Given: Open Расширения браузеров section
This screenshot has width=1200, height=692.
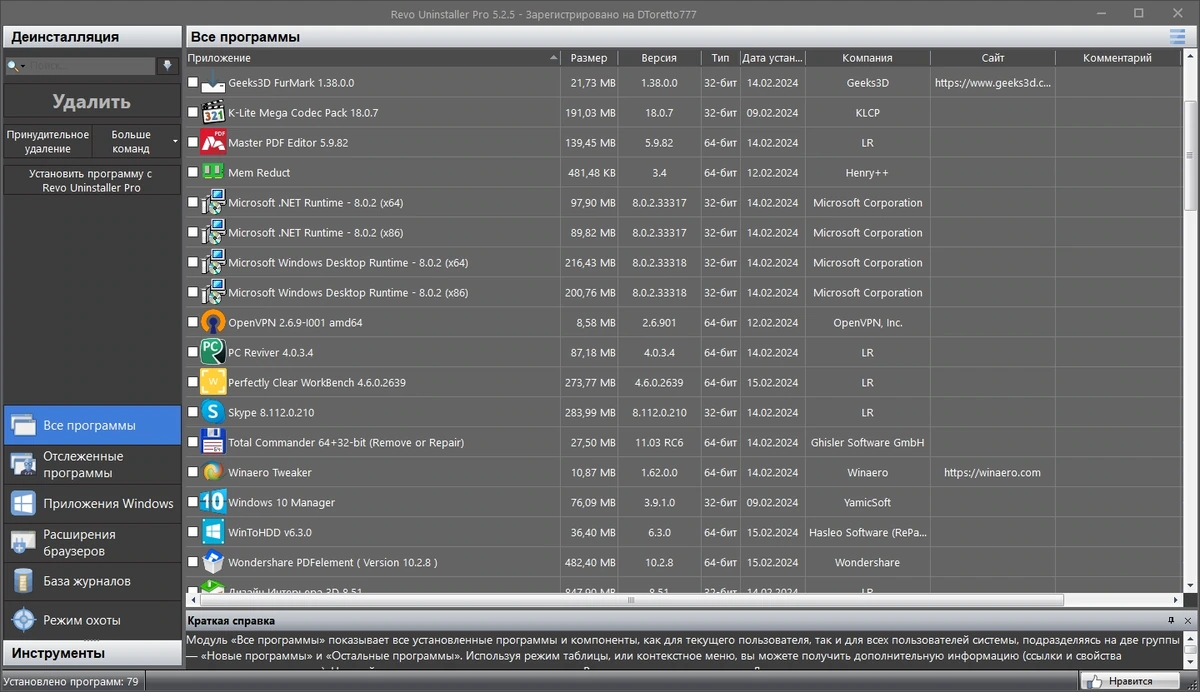Looking at the screenshot, I should [92, 542].
